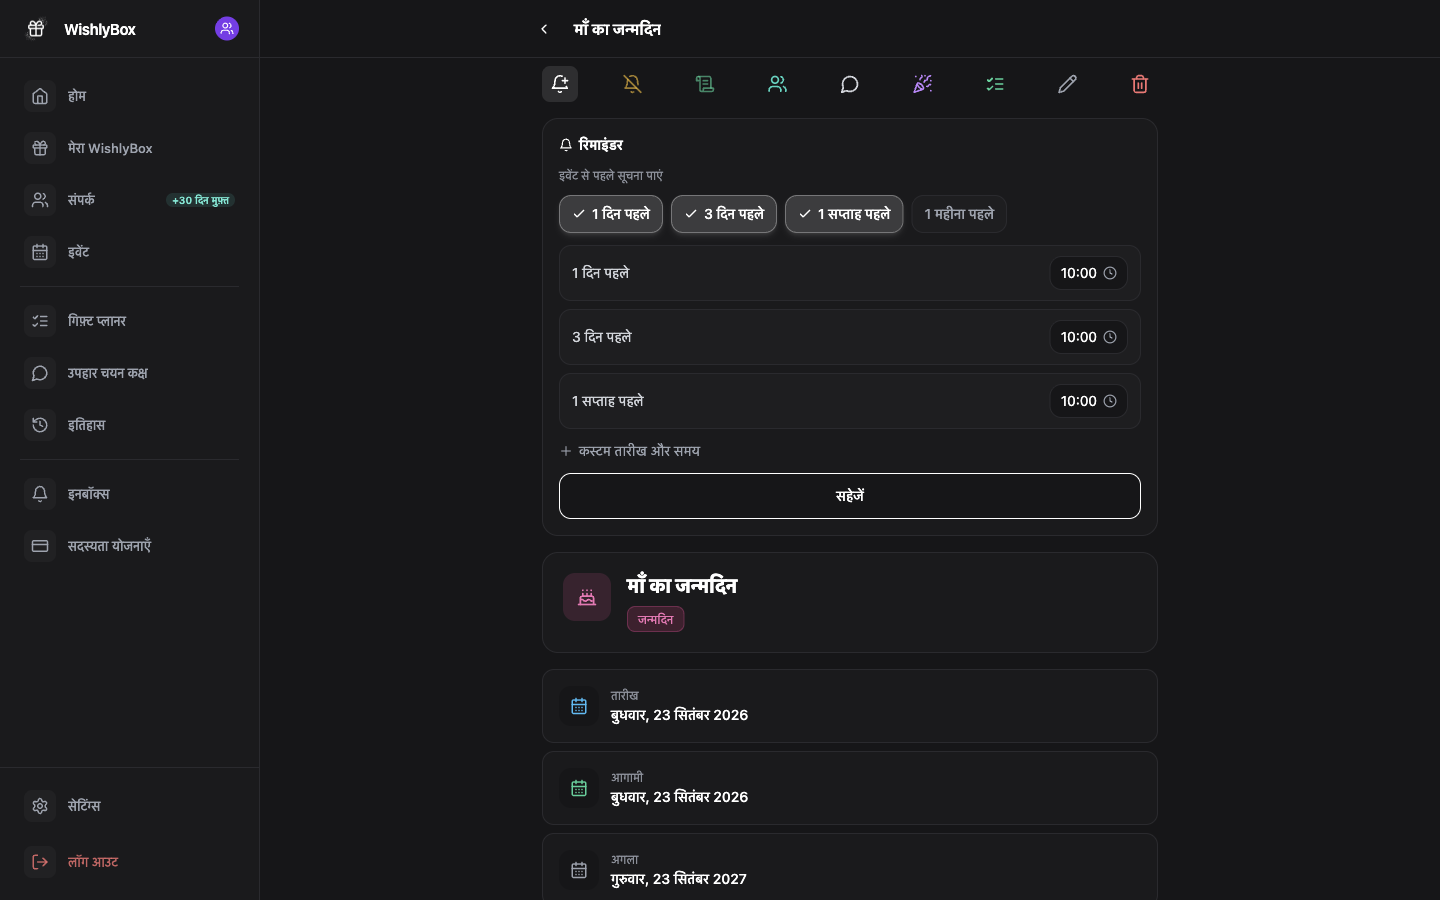The height and width of the screenshot is (900, 1440).
Task: Delete event with red trash icon
Action: (x=1140, y=84)
